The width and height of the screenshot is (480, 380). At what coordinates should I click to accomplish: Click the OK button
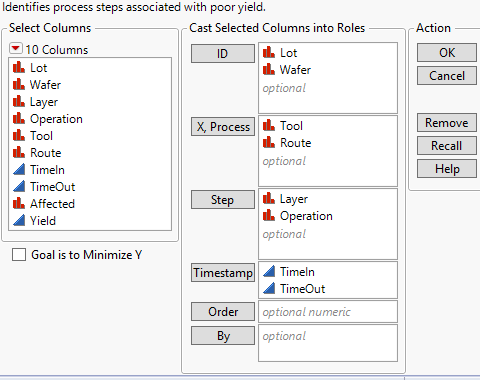coord(447,53)
